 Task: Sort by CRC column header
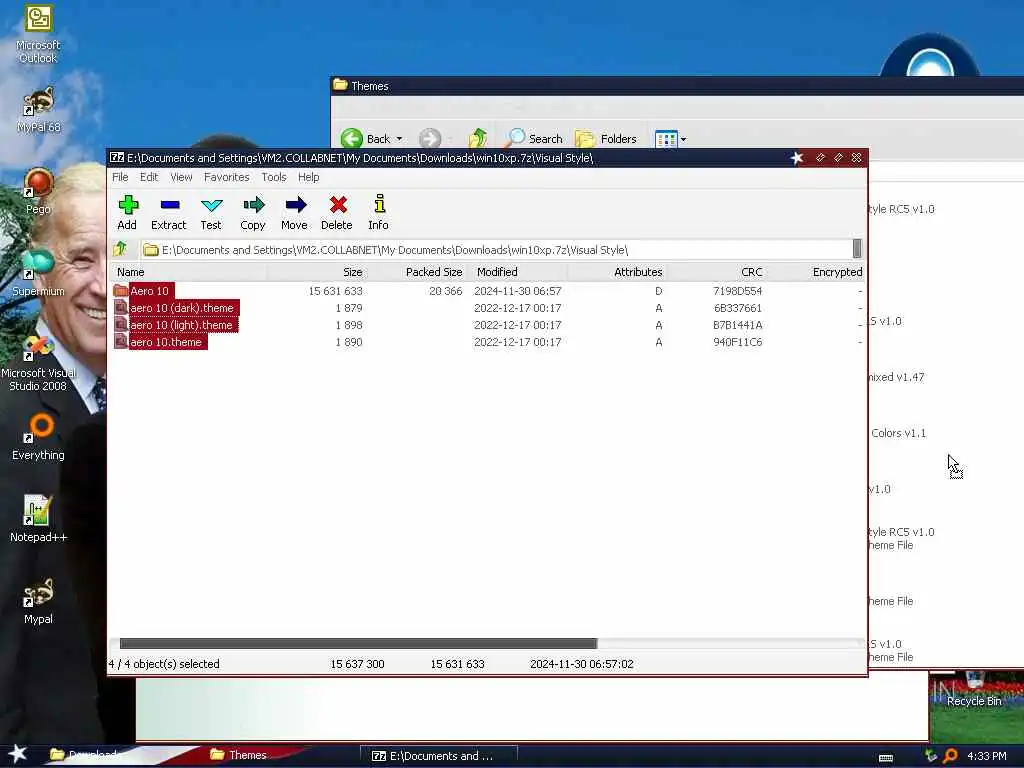(716, 272)
